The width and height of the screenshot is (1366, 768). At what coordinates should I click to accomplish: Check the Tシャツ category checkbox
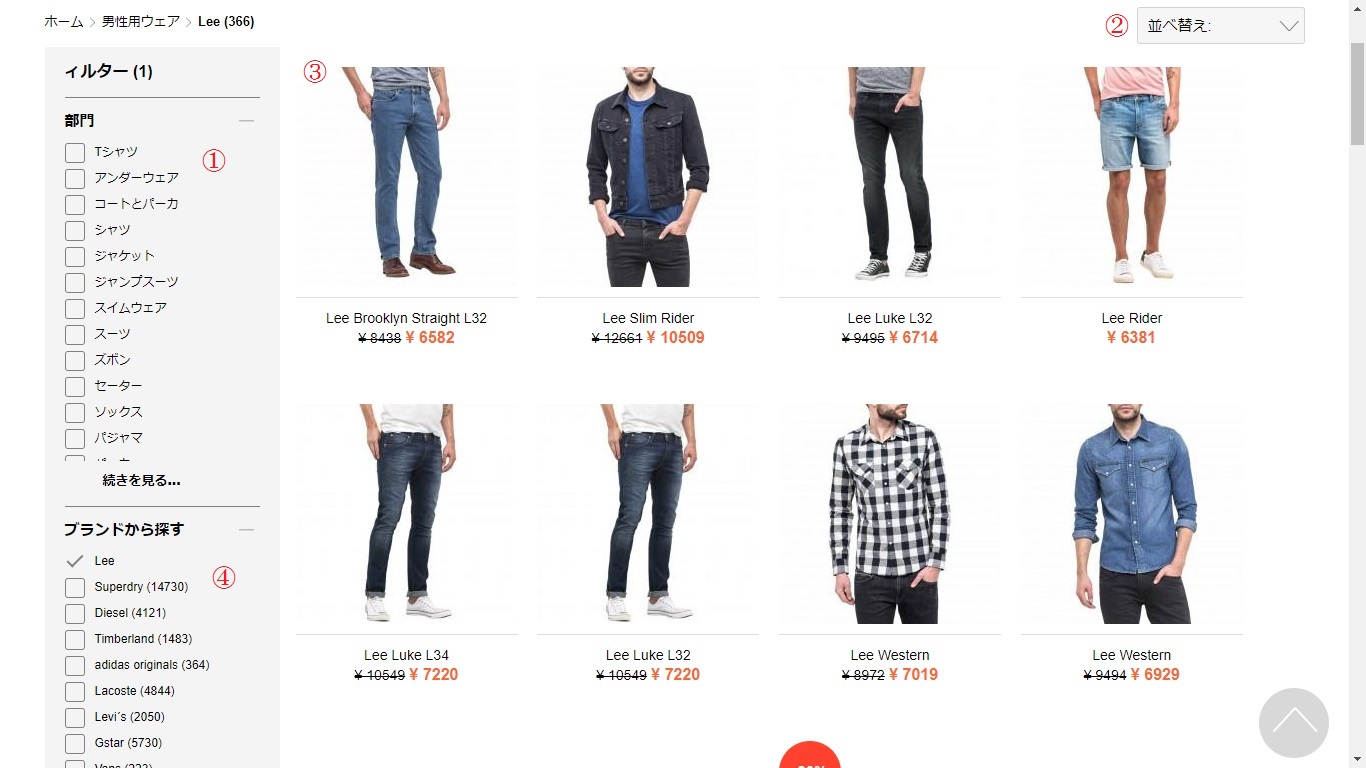75,153
